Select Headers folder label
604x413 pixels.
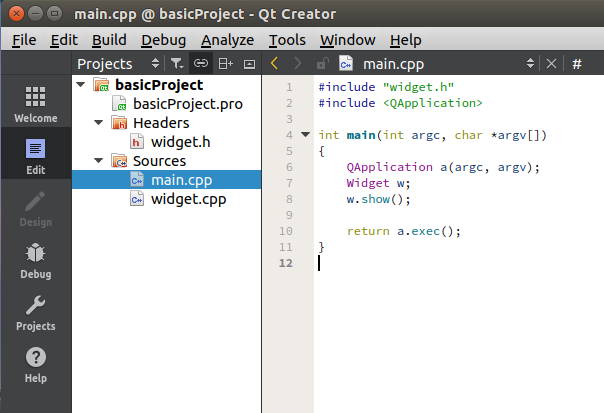coord(161,123)
